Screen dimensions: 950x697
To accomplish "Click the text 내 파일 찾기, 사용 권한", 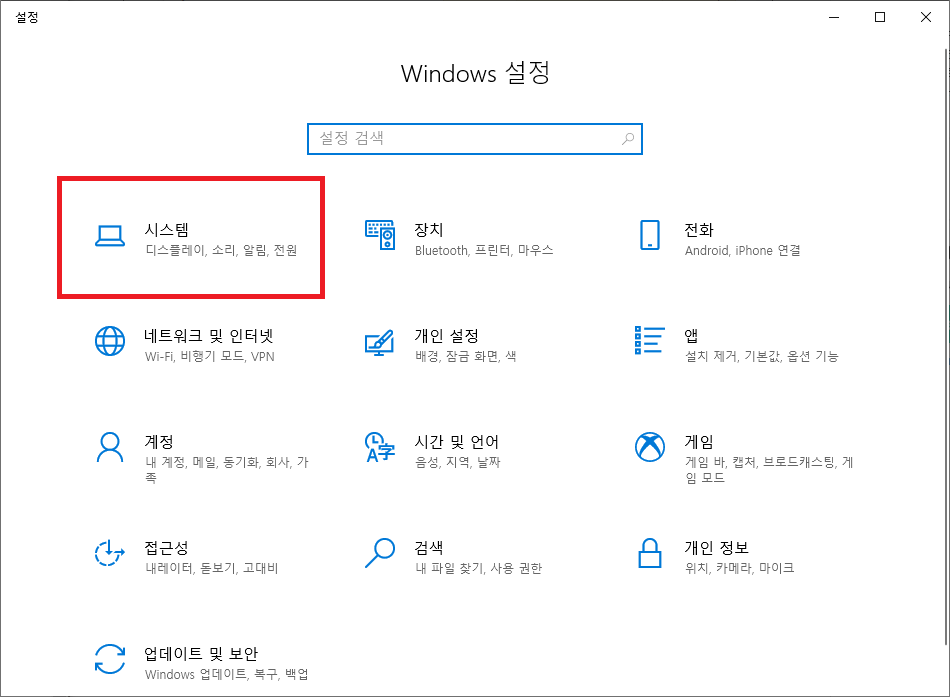I will pyautogui.click(x=479, y=568).
